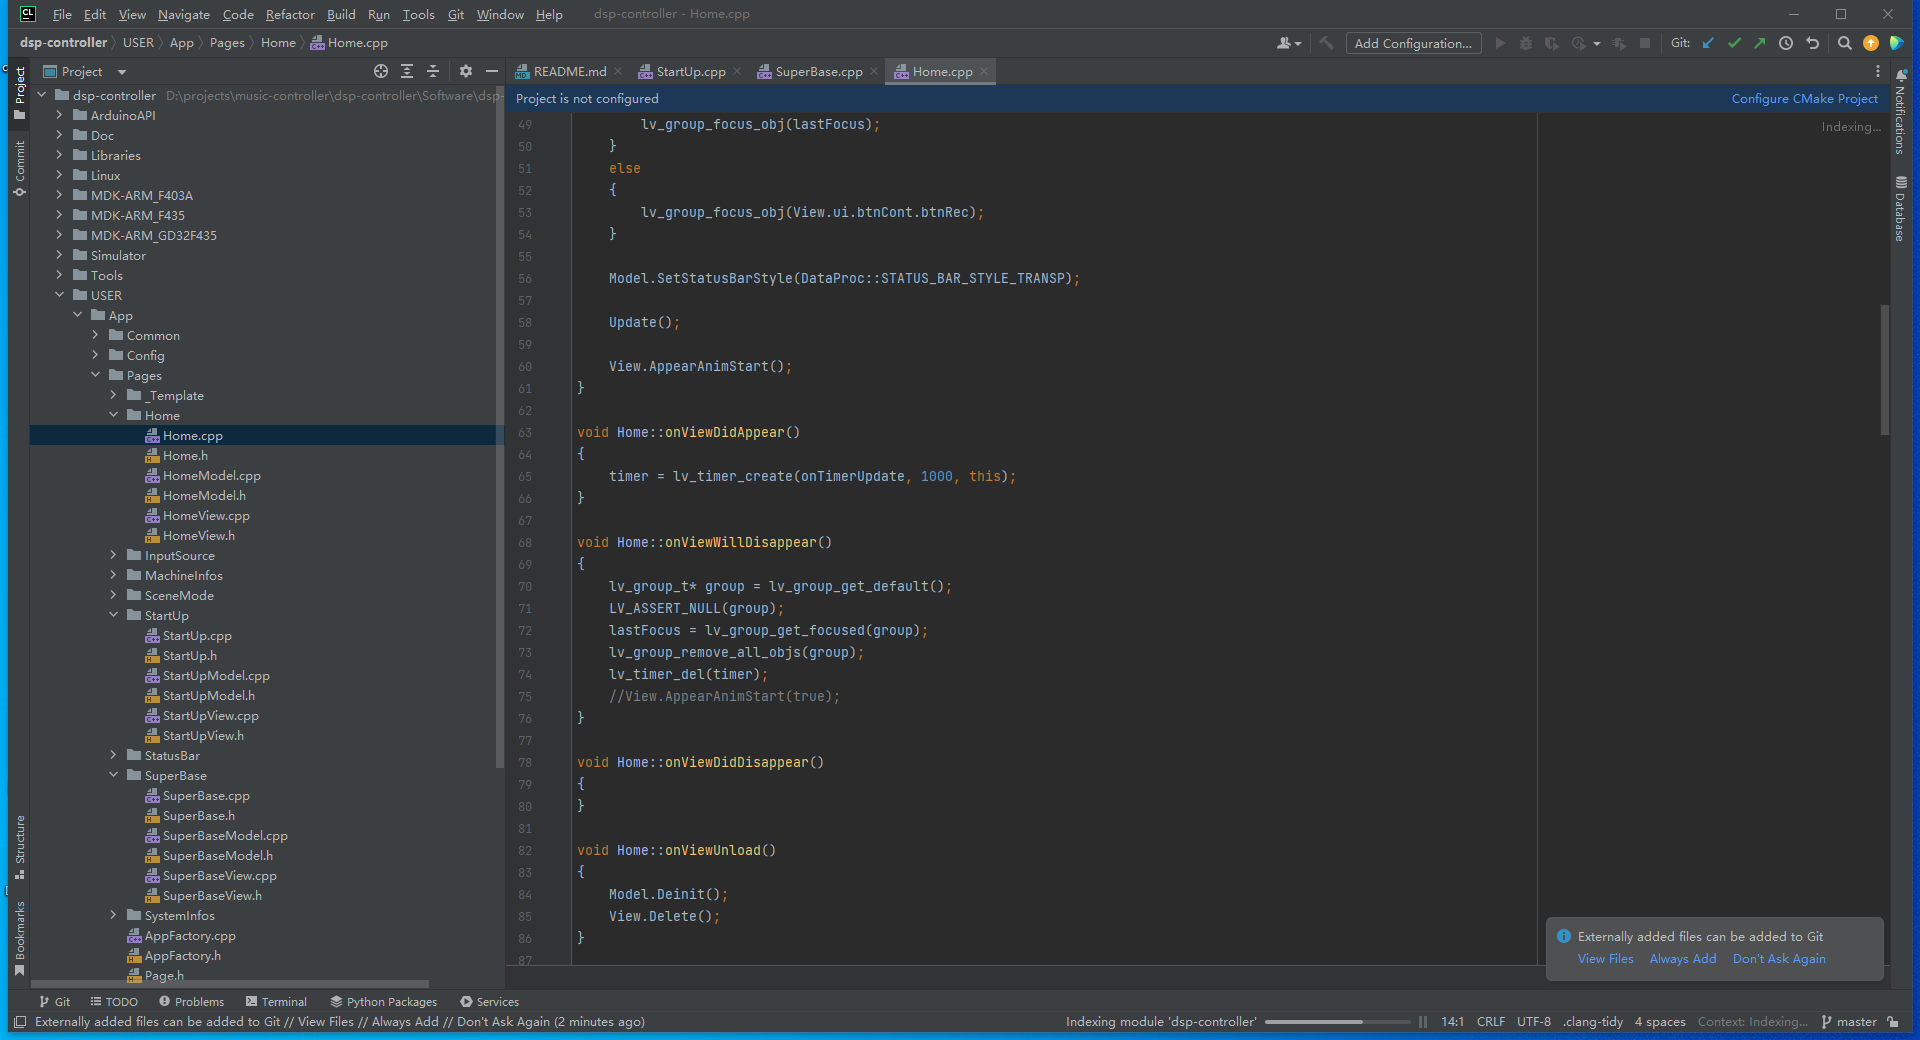Click the Home breadcrumb in navigation bar
The height and width of the screenshot is (1040, 1920).
278,43
